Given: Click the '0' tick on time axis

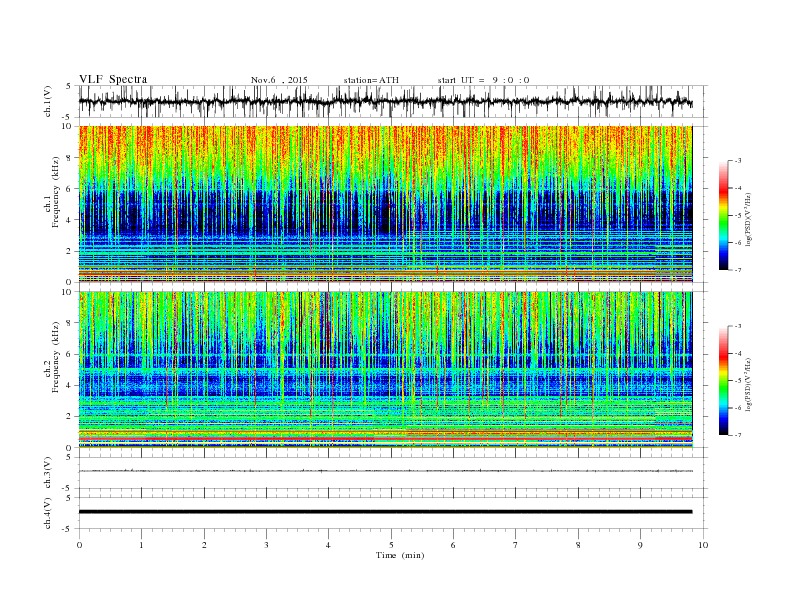Looking at the screenshot, I should (x=79, y=545).
